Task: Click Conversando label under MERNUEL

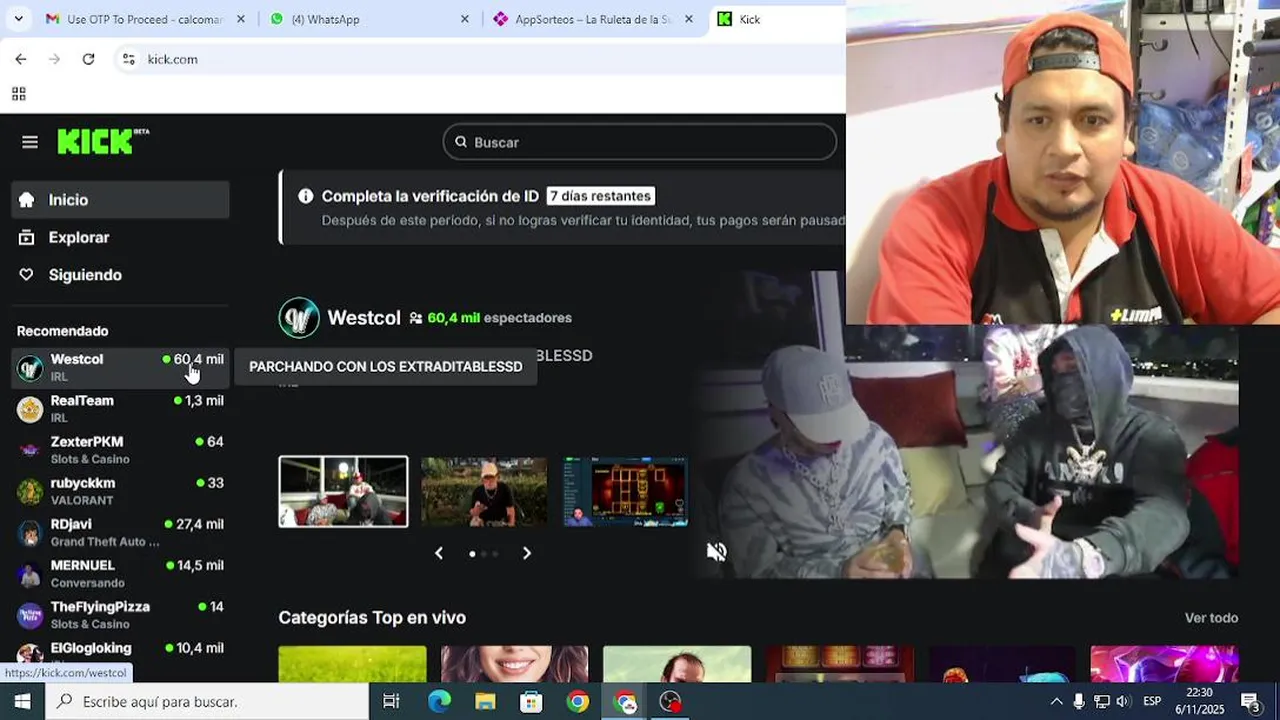Action: click(x=88, y=583)
